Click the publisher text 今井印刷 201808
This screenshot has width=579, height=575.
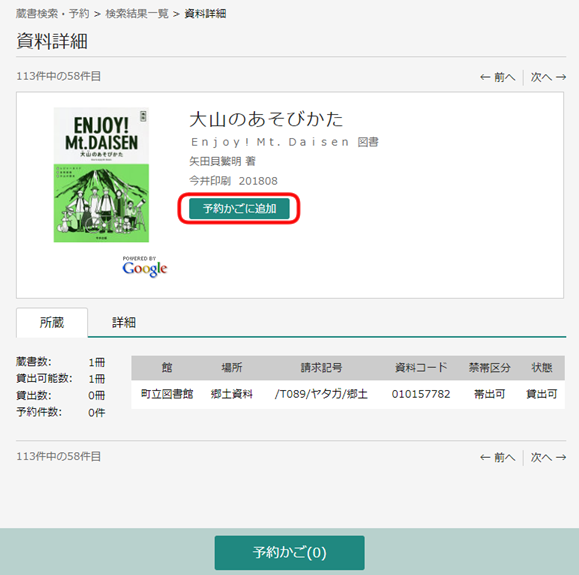[233, 181]
